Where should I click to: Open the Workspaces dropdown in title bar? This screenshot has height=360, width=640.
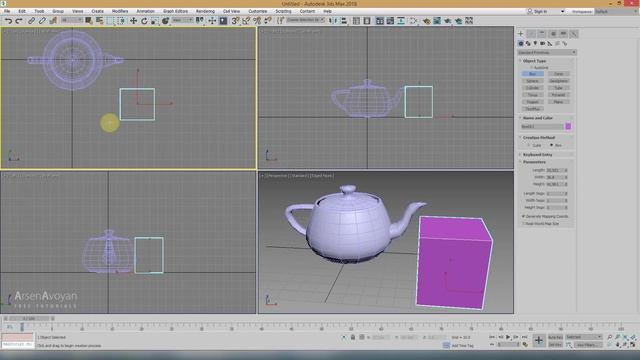616,11
